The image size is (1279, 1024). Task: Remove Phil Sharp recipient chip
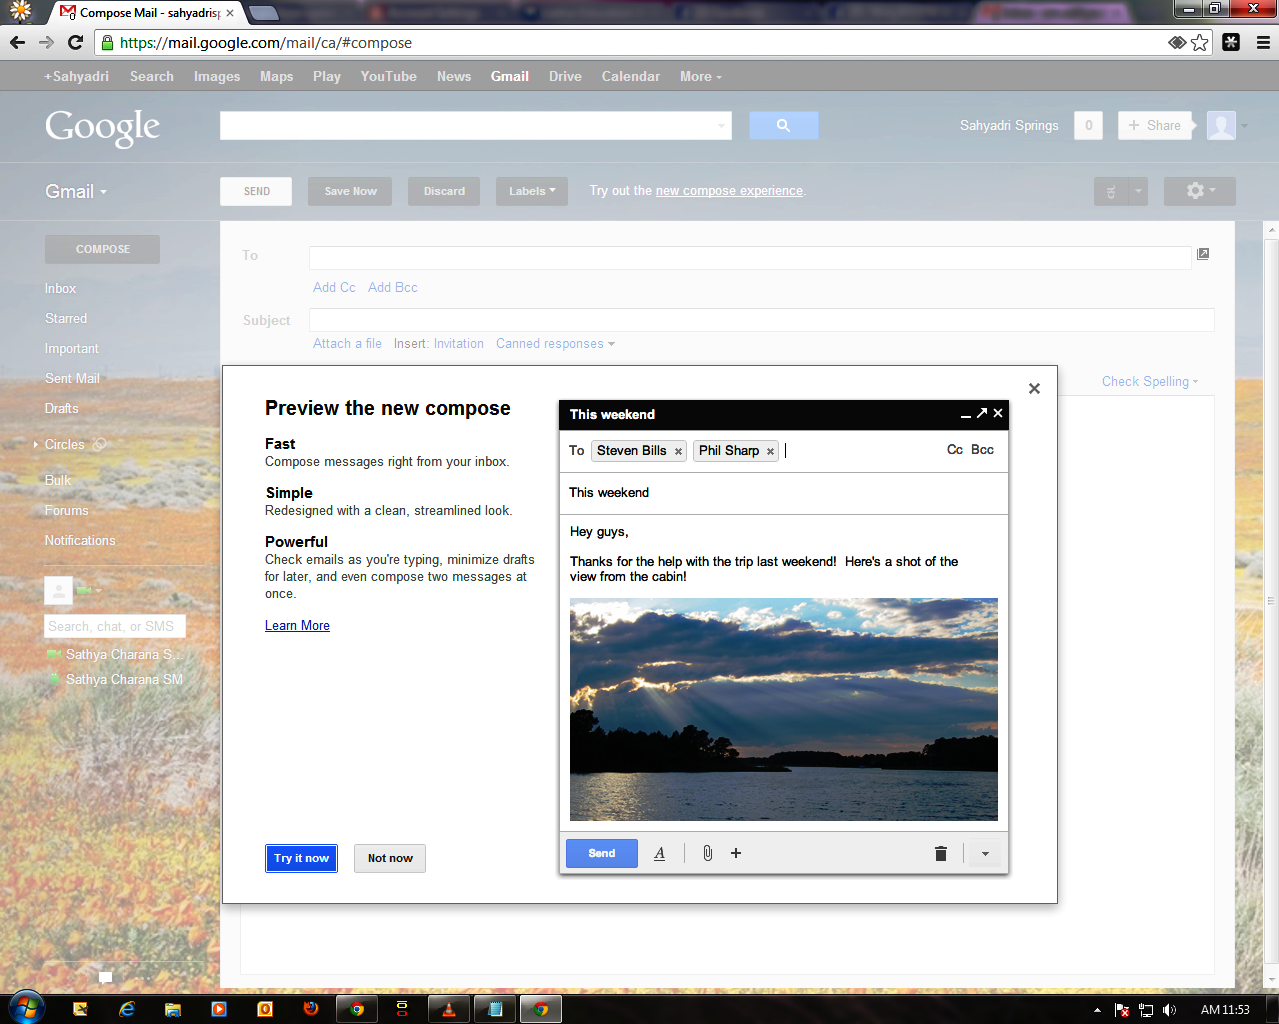point(770,451)
